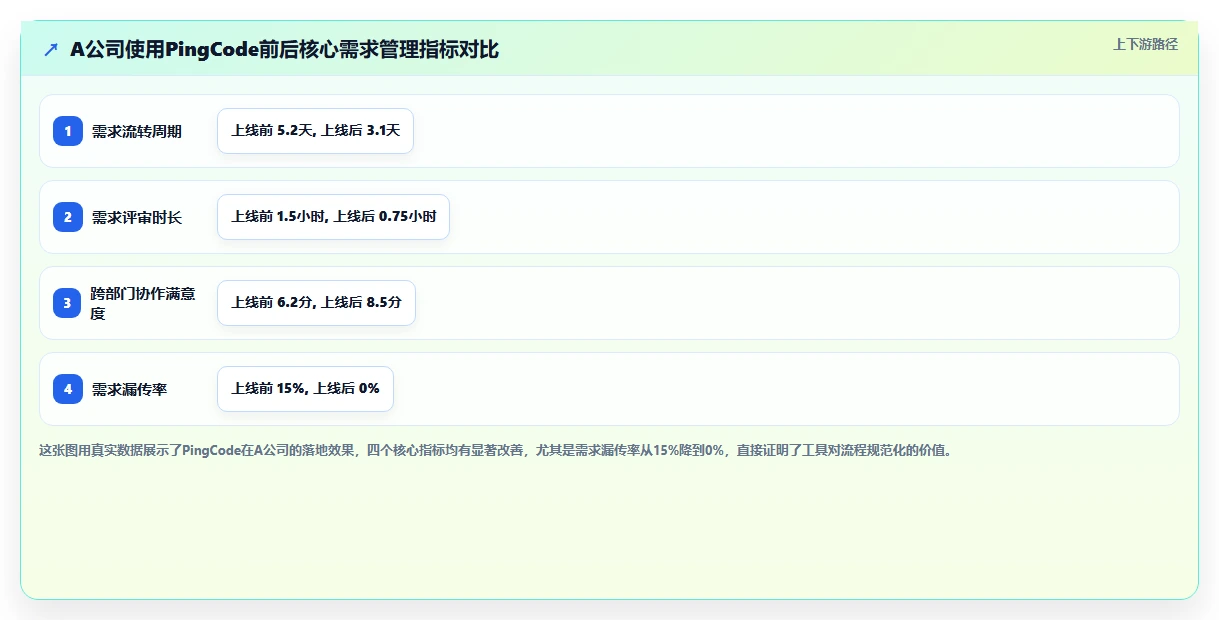Select the 需求评审时长 label
1219x620 pixels.
[x=137, y=217]
